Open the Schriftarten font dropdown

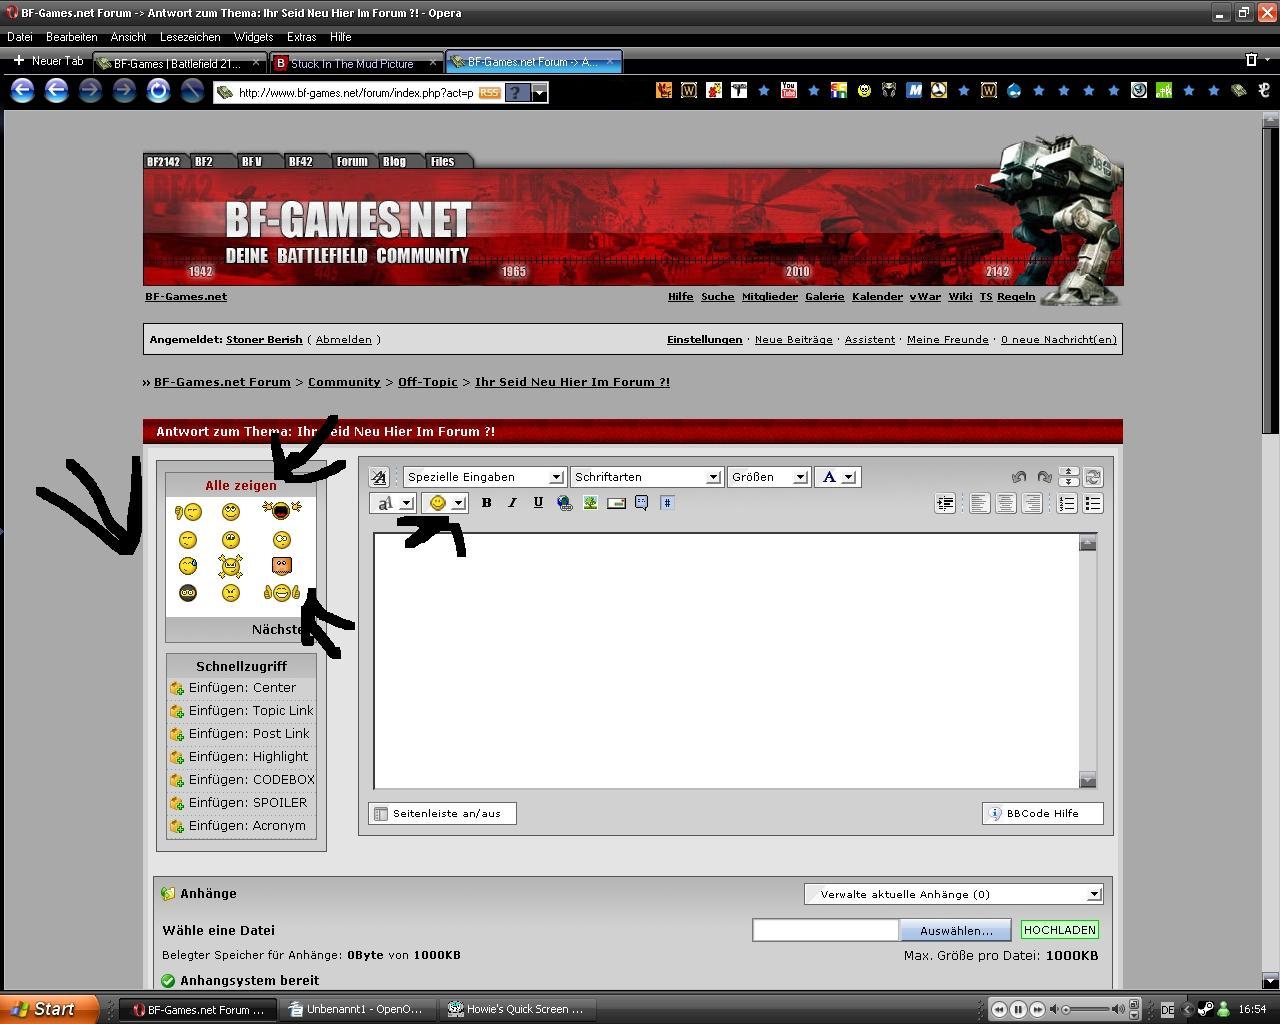tap(646, 477)
